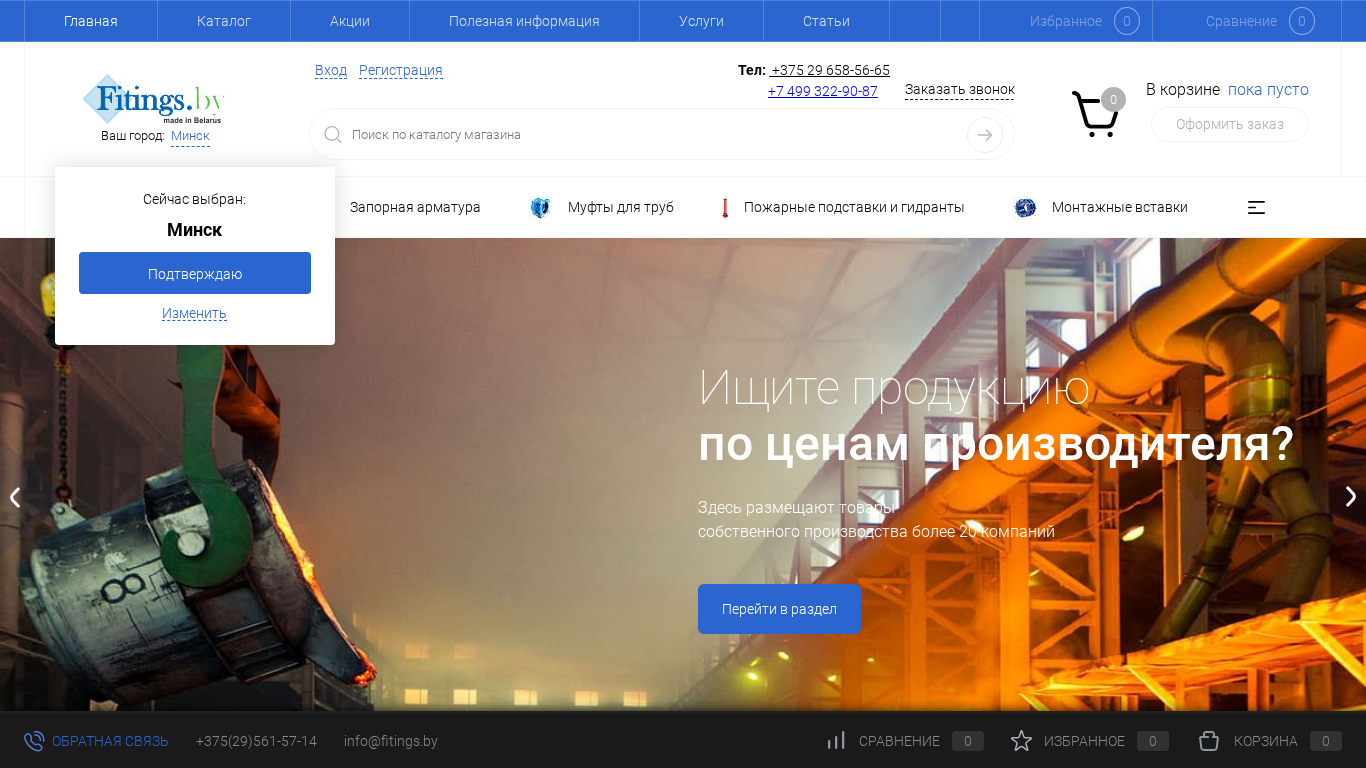1366x768 pixels.
Task: Click the Вход login link
Action: (x=331, y=71)
